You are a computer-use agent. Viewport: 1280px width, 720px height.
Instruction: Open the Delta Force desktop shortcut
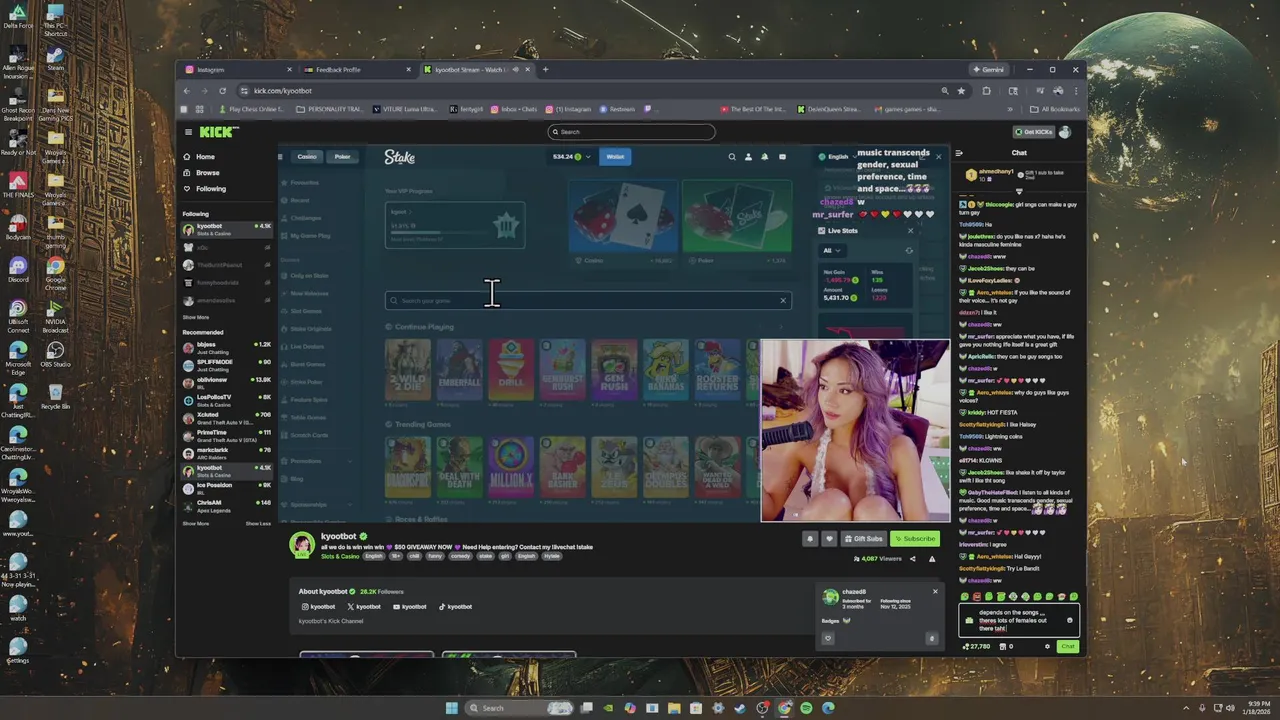pos(18,16)
